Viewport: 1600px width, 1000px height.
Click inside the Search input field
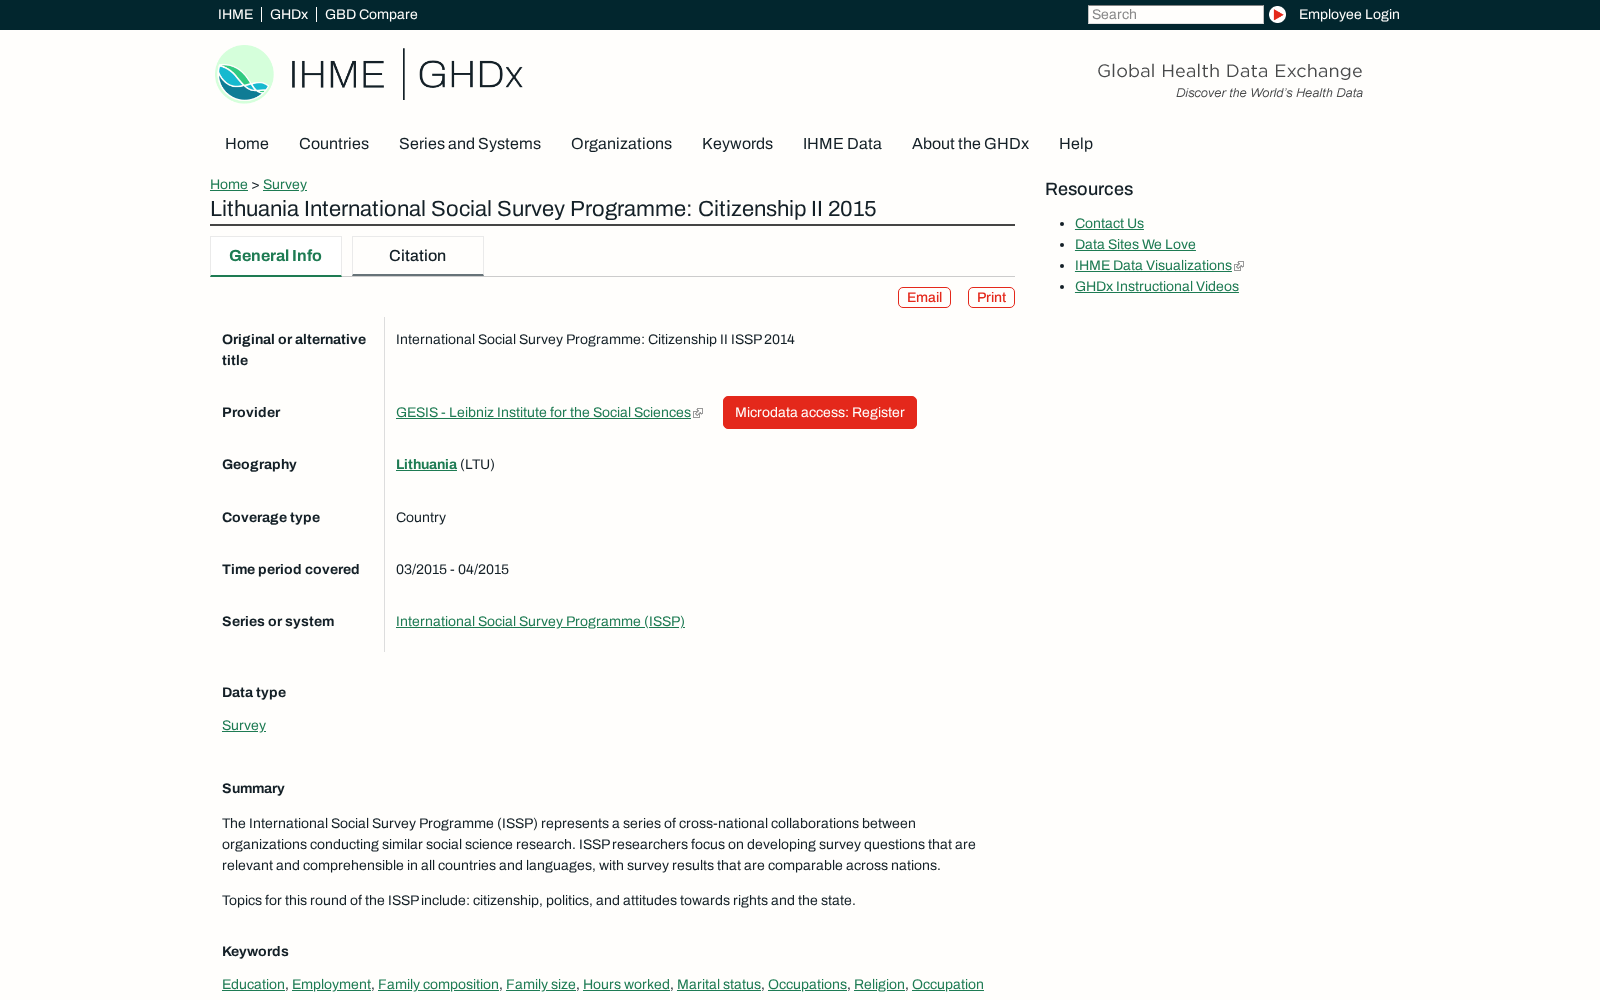pyautogui.click(x=1175, y=14)
